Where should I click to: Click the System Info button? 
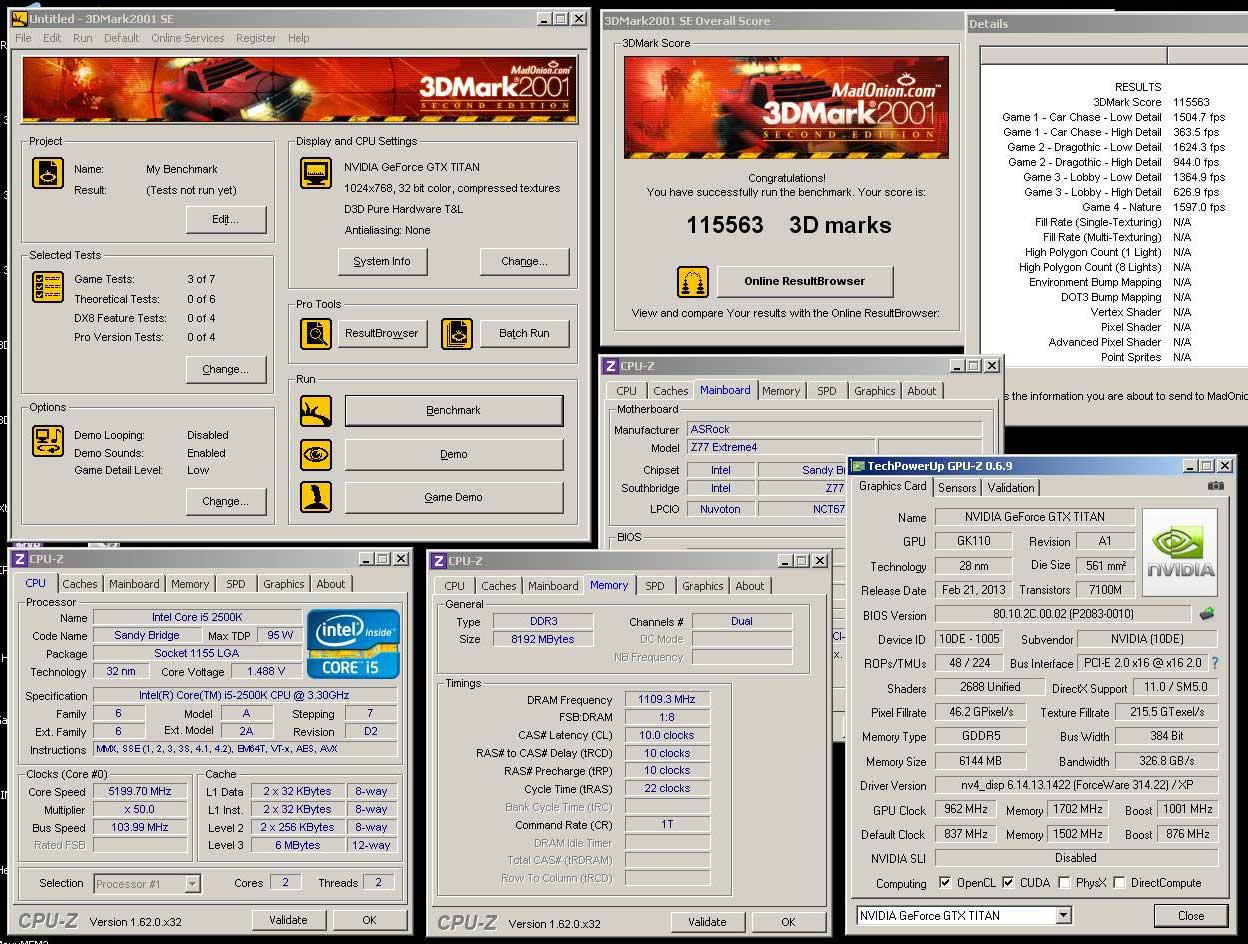point(382,261)
